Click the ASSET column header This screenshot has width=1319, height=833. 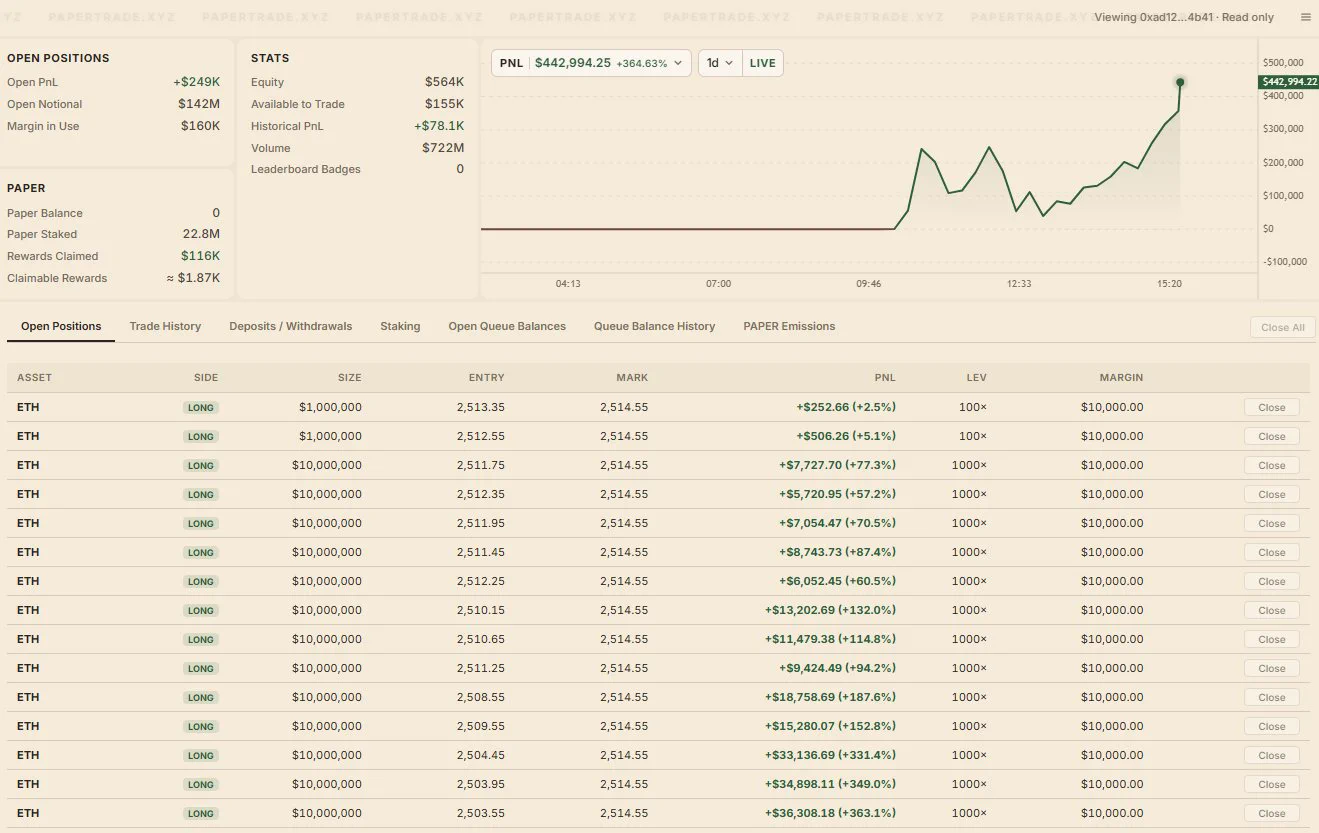click(x=34, y=378)
